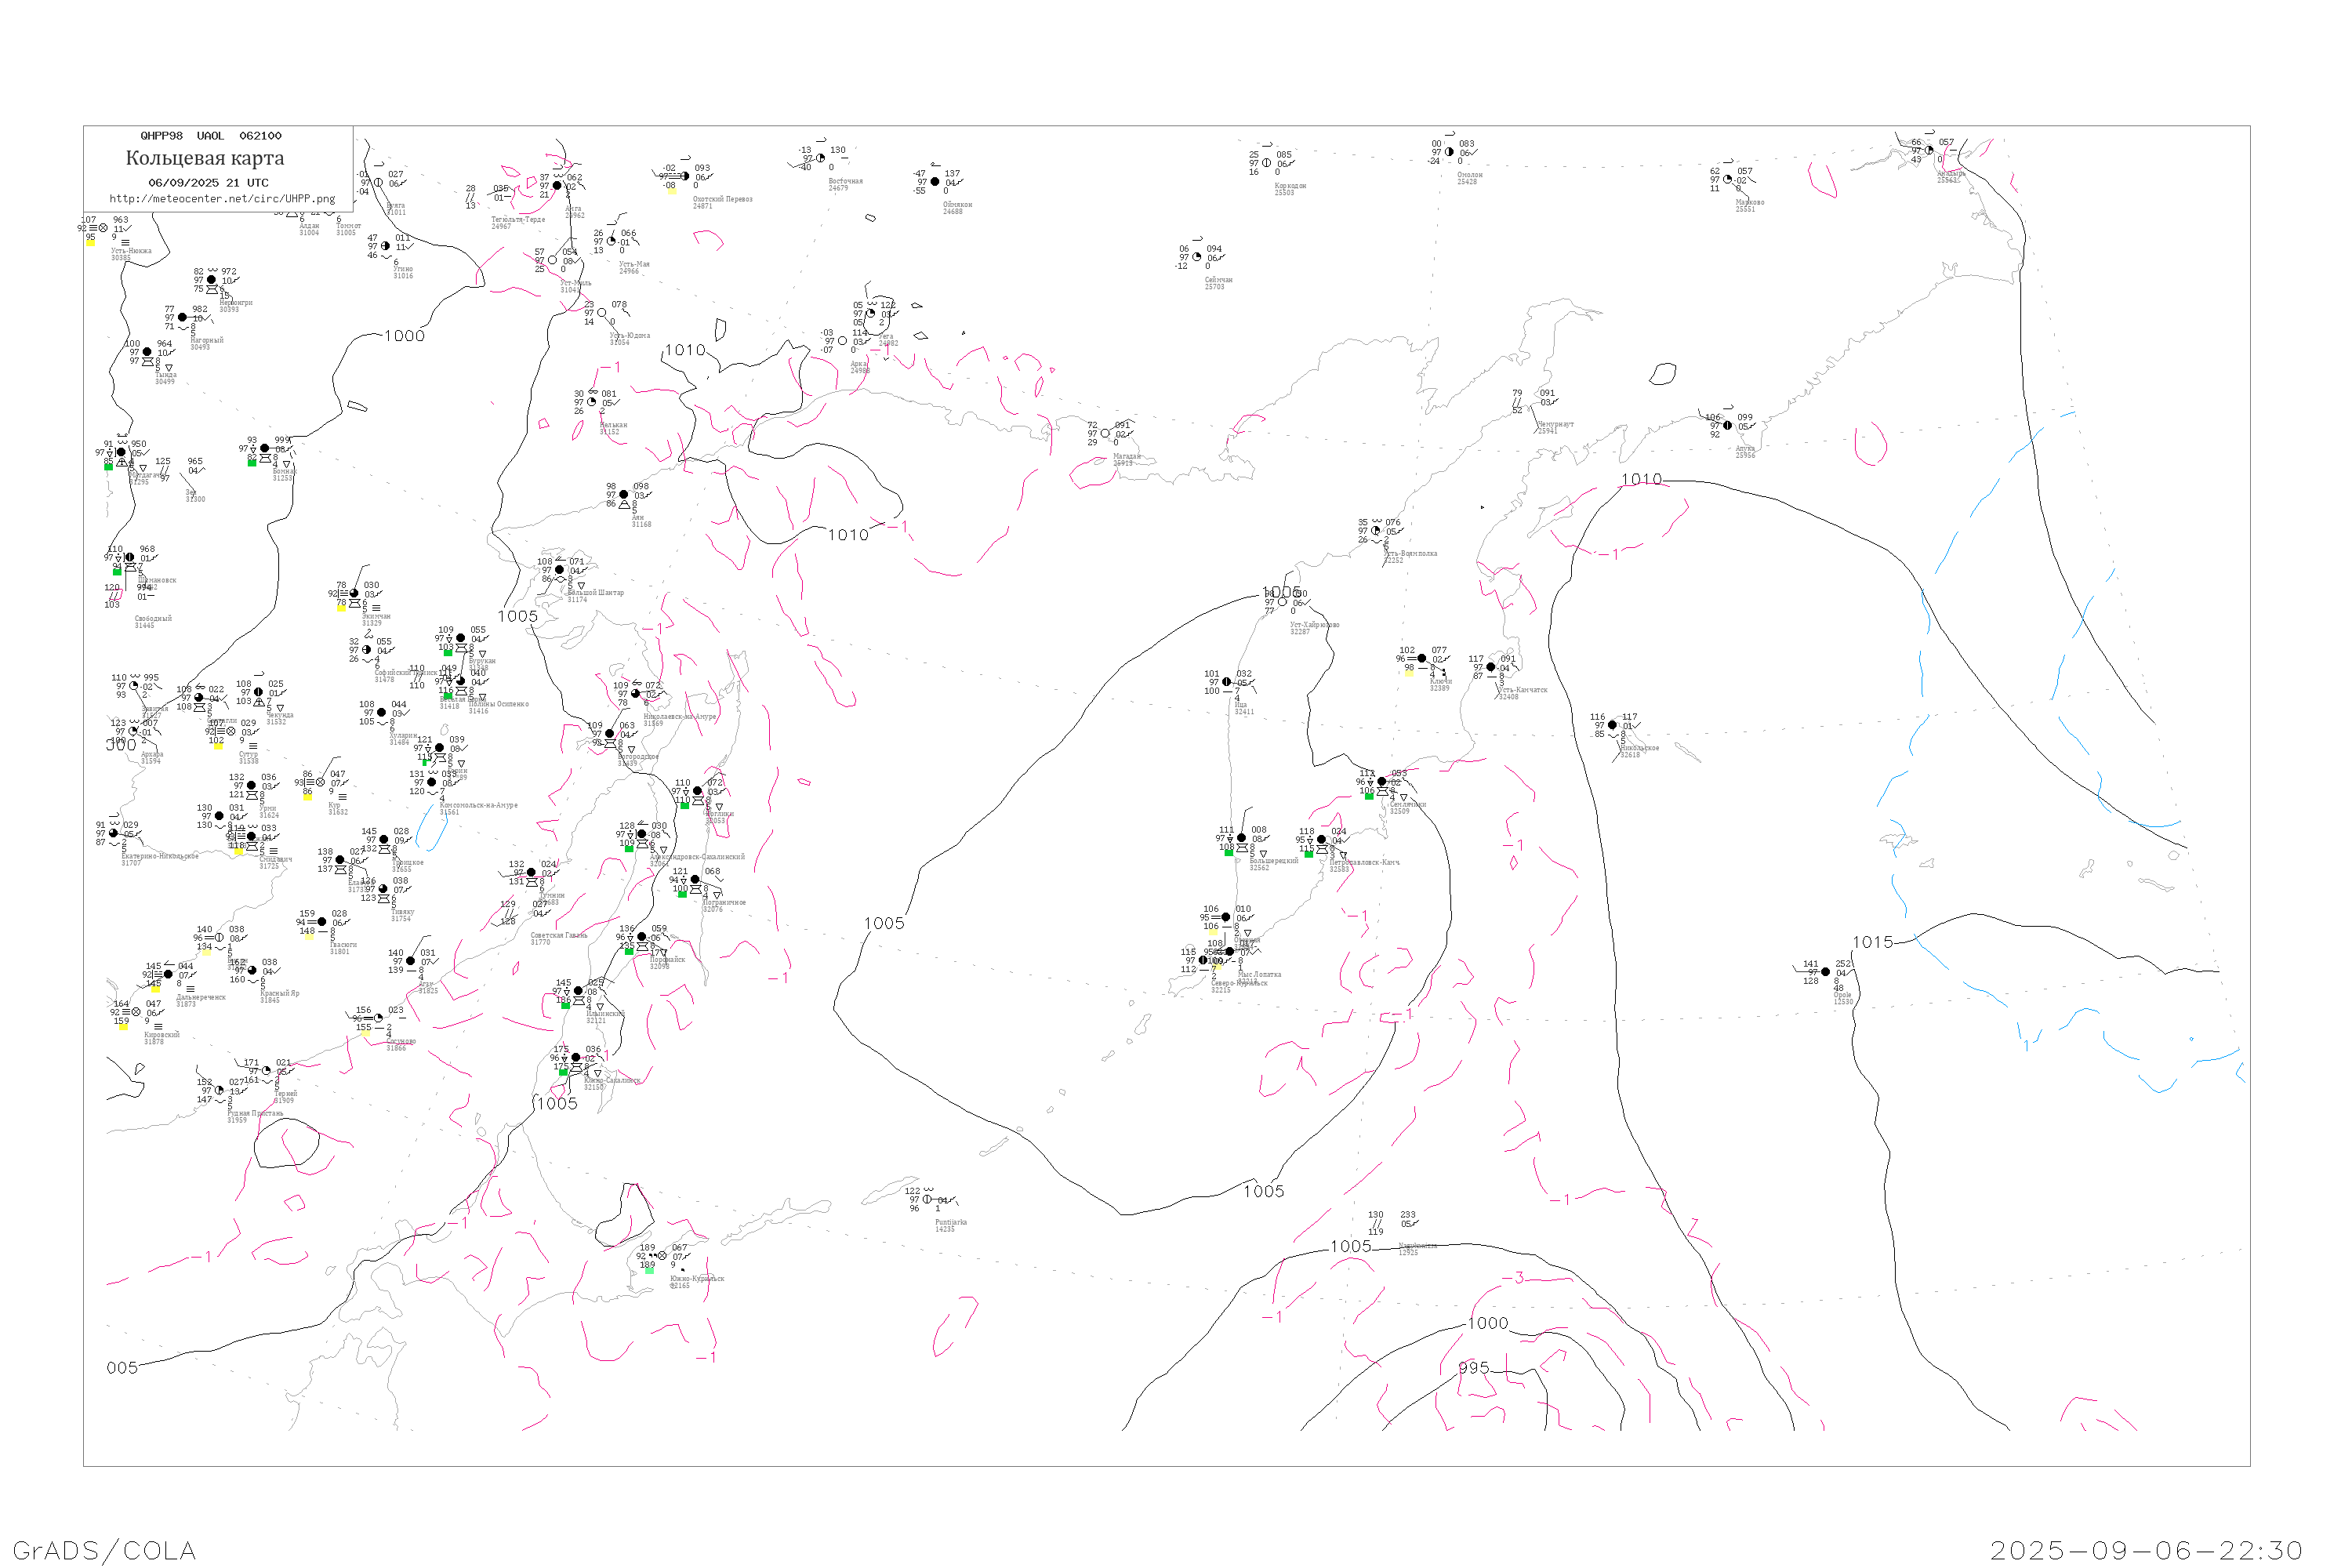Click the GrADS/COLA label
Image resolution: width=2352 pixels, height=1568 pixels.
[104, 1550]
